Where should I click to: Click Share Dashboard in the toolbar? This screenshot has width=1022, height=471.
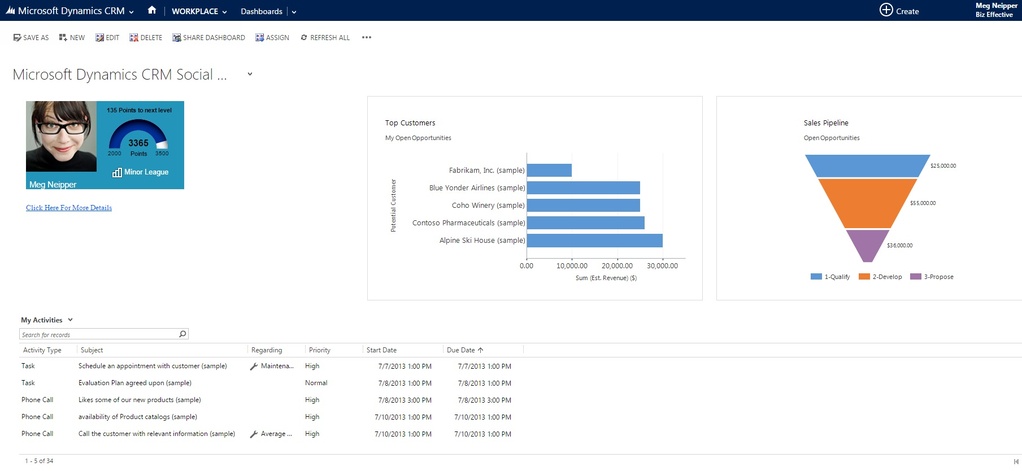tap(209, 38)
